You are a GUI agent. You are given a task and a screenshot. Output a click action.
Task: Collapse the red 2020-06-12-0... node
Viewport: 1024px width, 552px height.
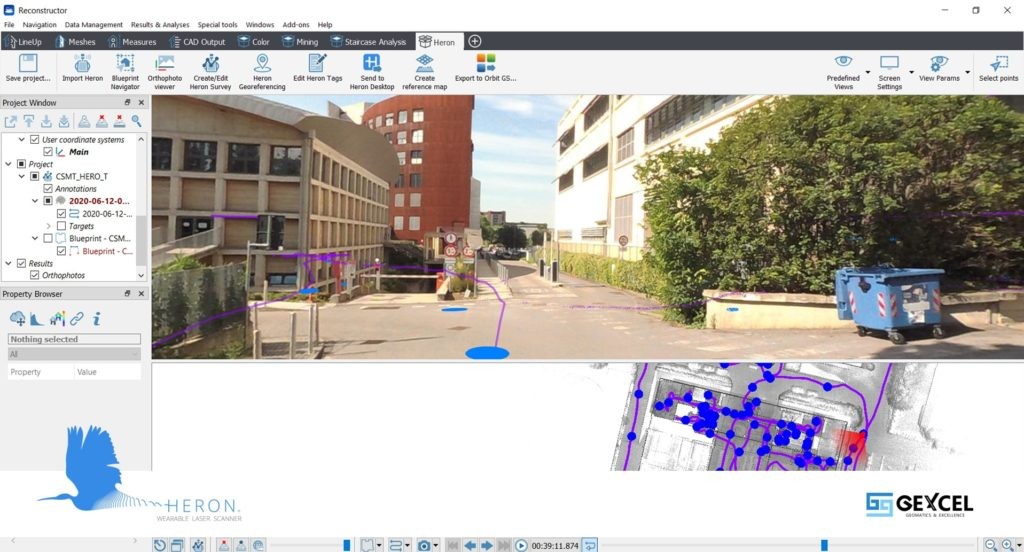point(35,201)
